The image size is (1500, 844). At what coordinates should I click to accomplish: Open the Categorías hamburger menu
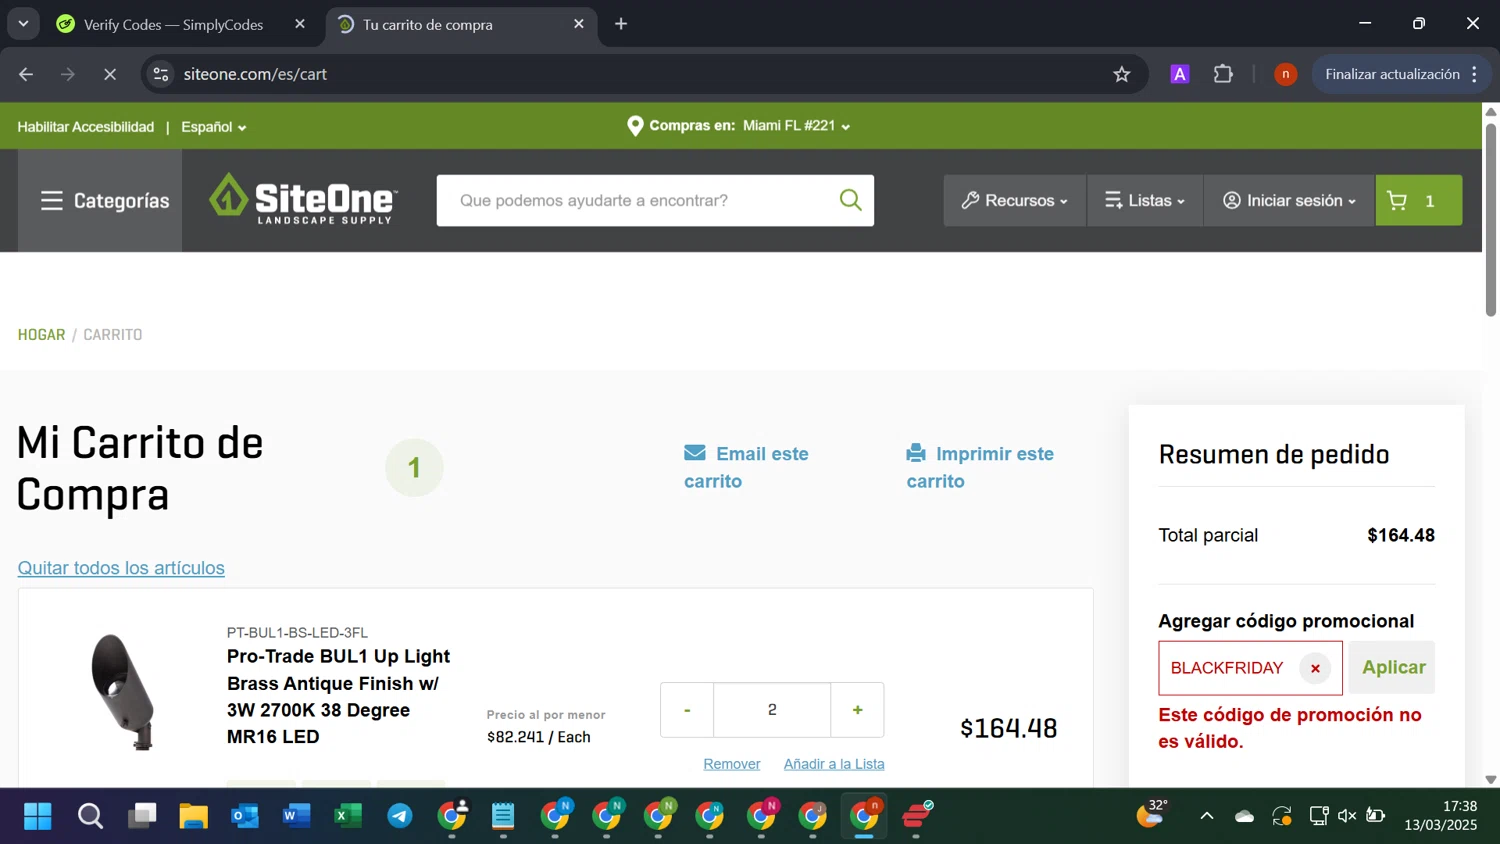[x=105, y=201]
